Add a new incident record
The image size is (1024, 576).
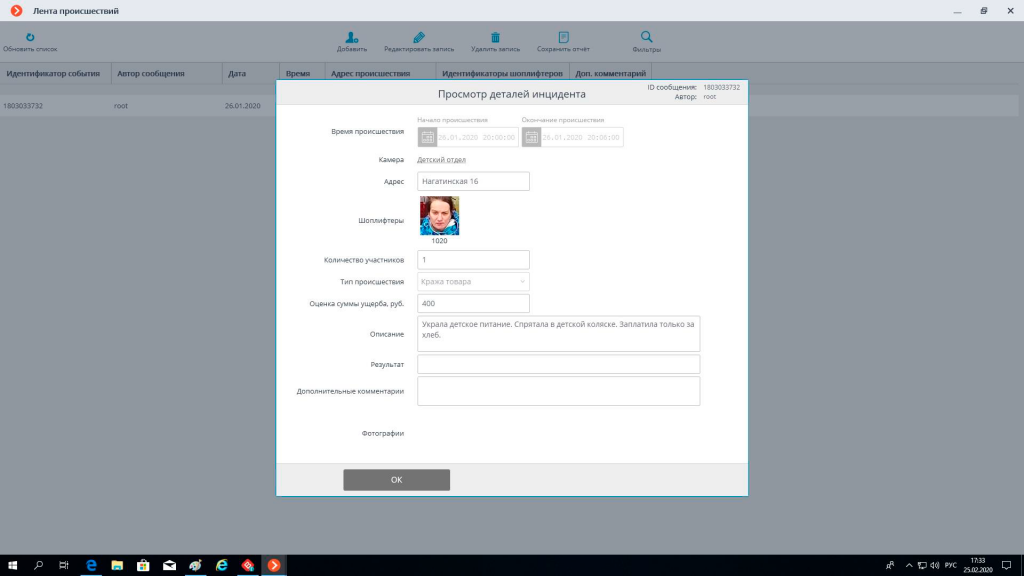click(x=351, y=42)
